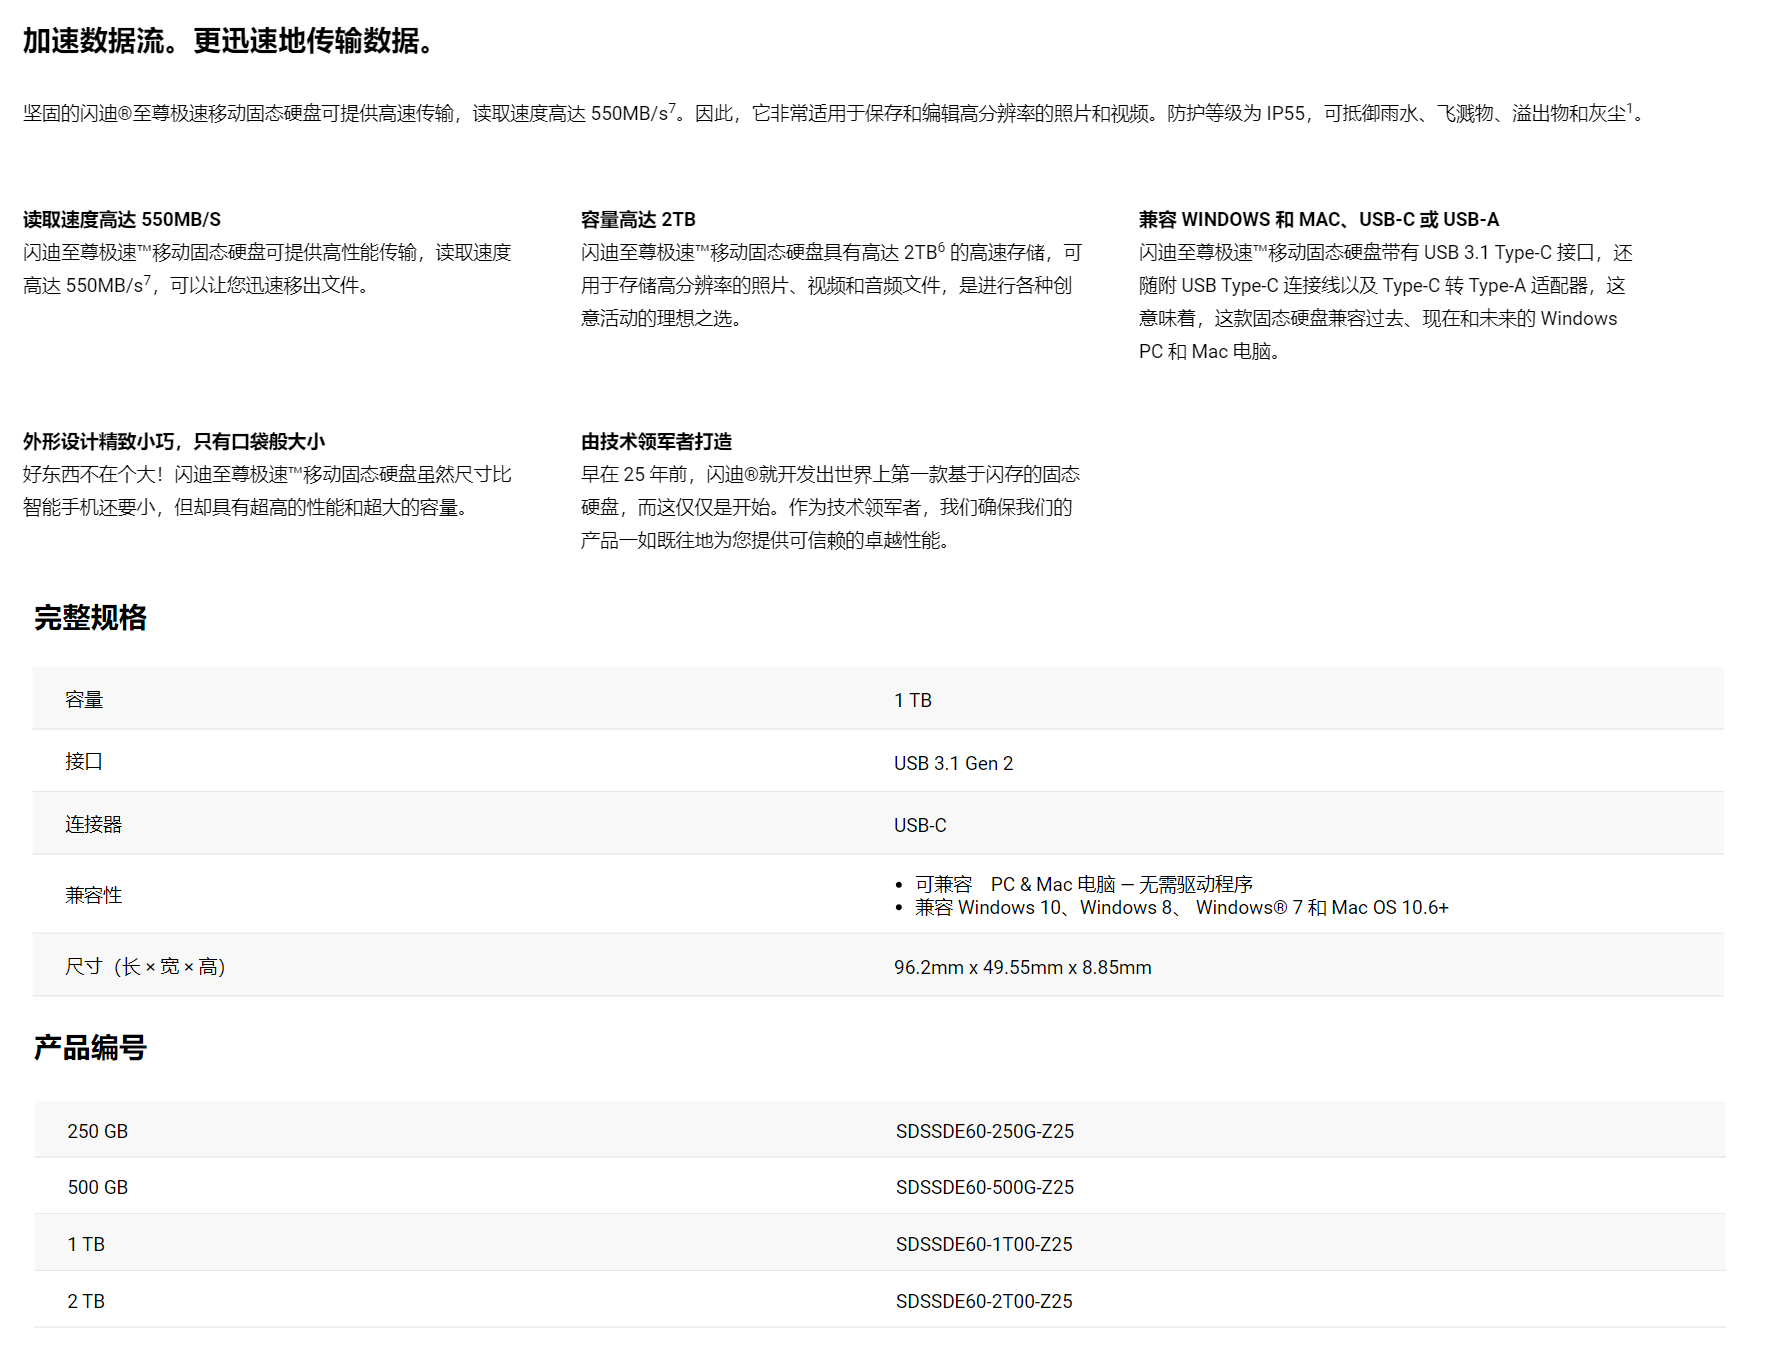The width and height of the screenshot is (1787, 1362).
Task: Click the paragraph starting "早在 25 年前"
Action: click(830, 507)
